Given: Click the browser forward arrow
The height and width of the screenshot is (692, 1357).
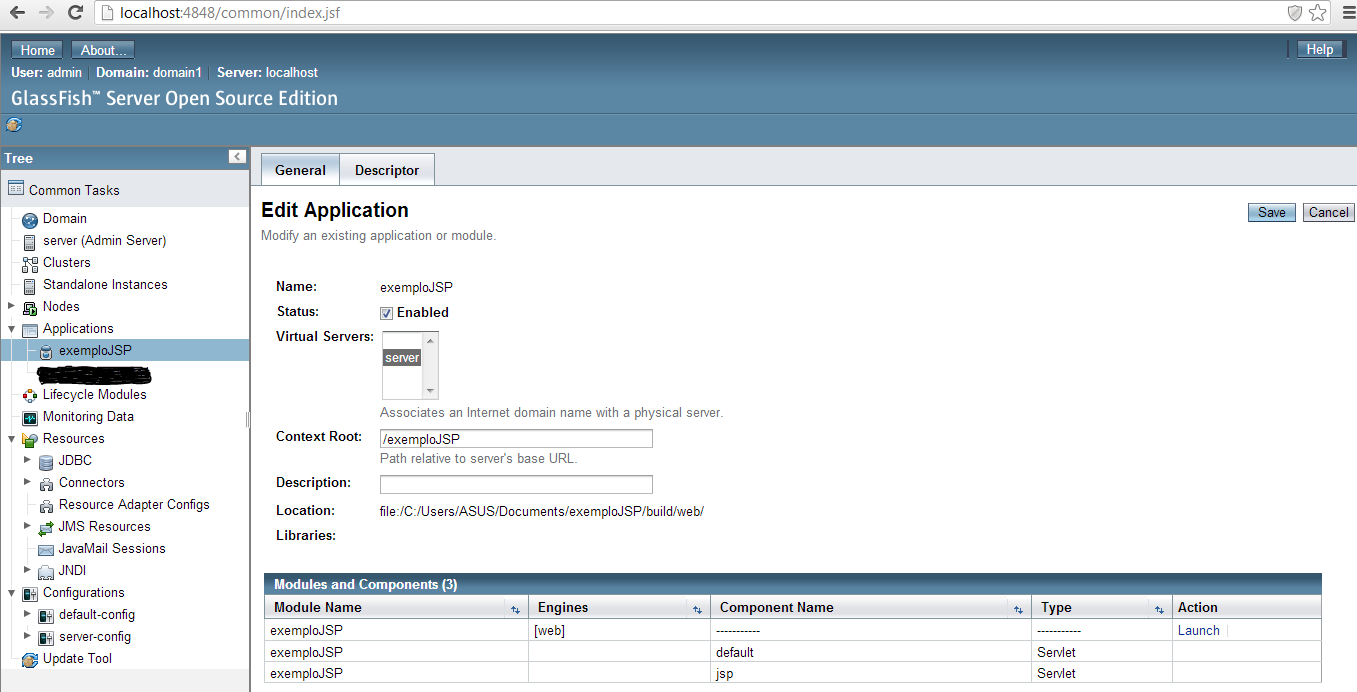Looking at the screenshot, I should pyautogui.click(x=45, y=13).
